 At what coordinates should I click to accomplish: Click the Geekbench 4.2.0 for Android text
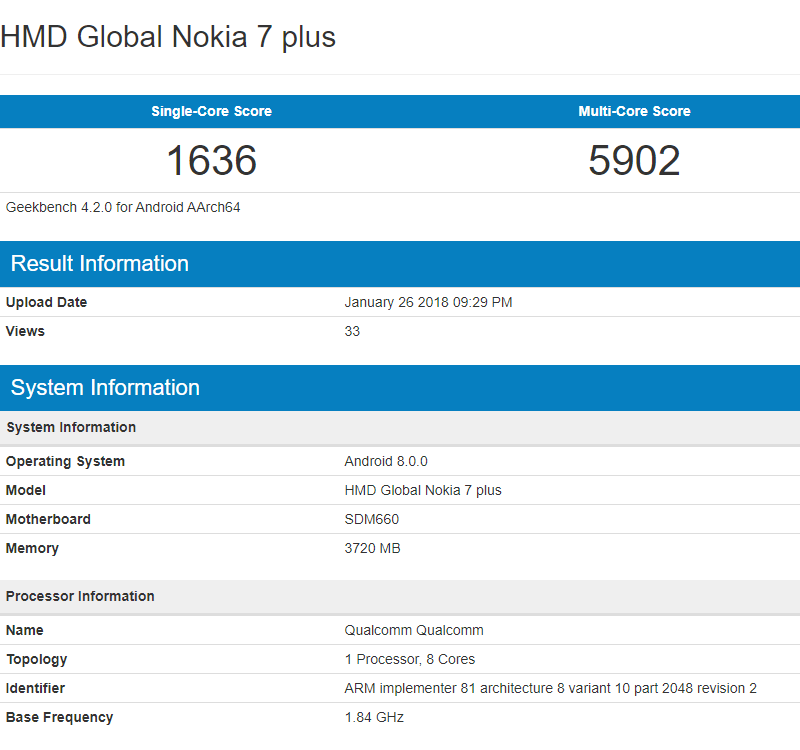(x=123, y=208)
